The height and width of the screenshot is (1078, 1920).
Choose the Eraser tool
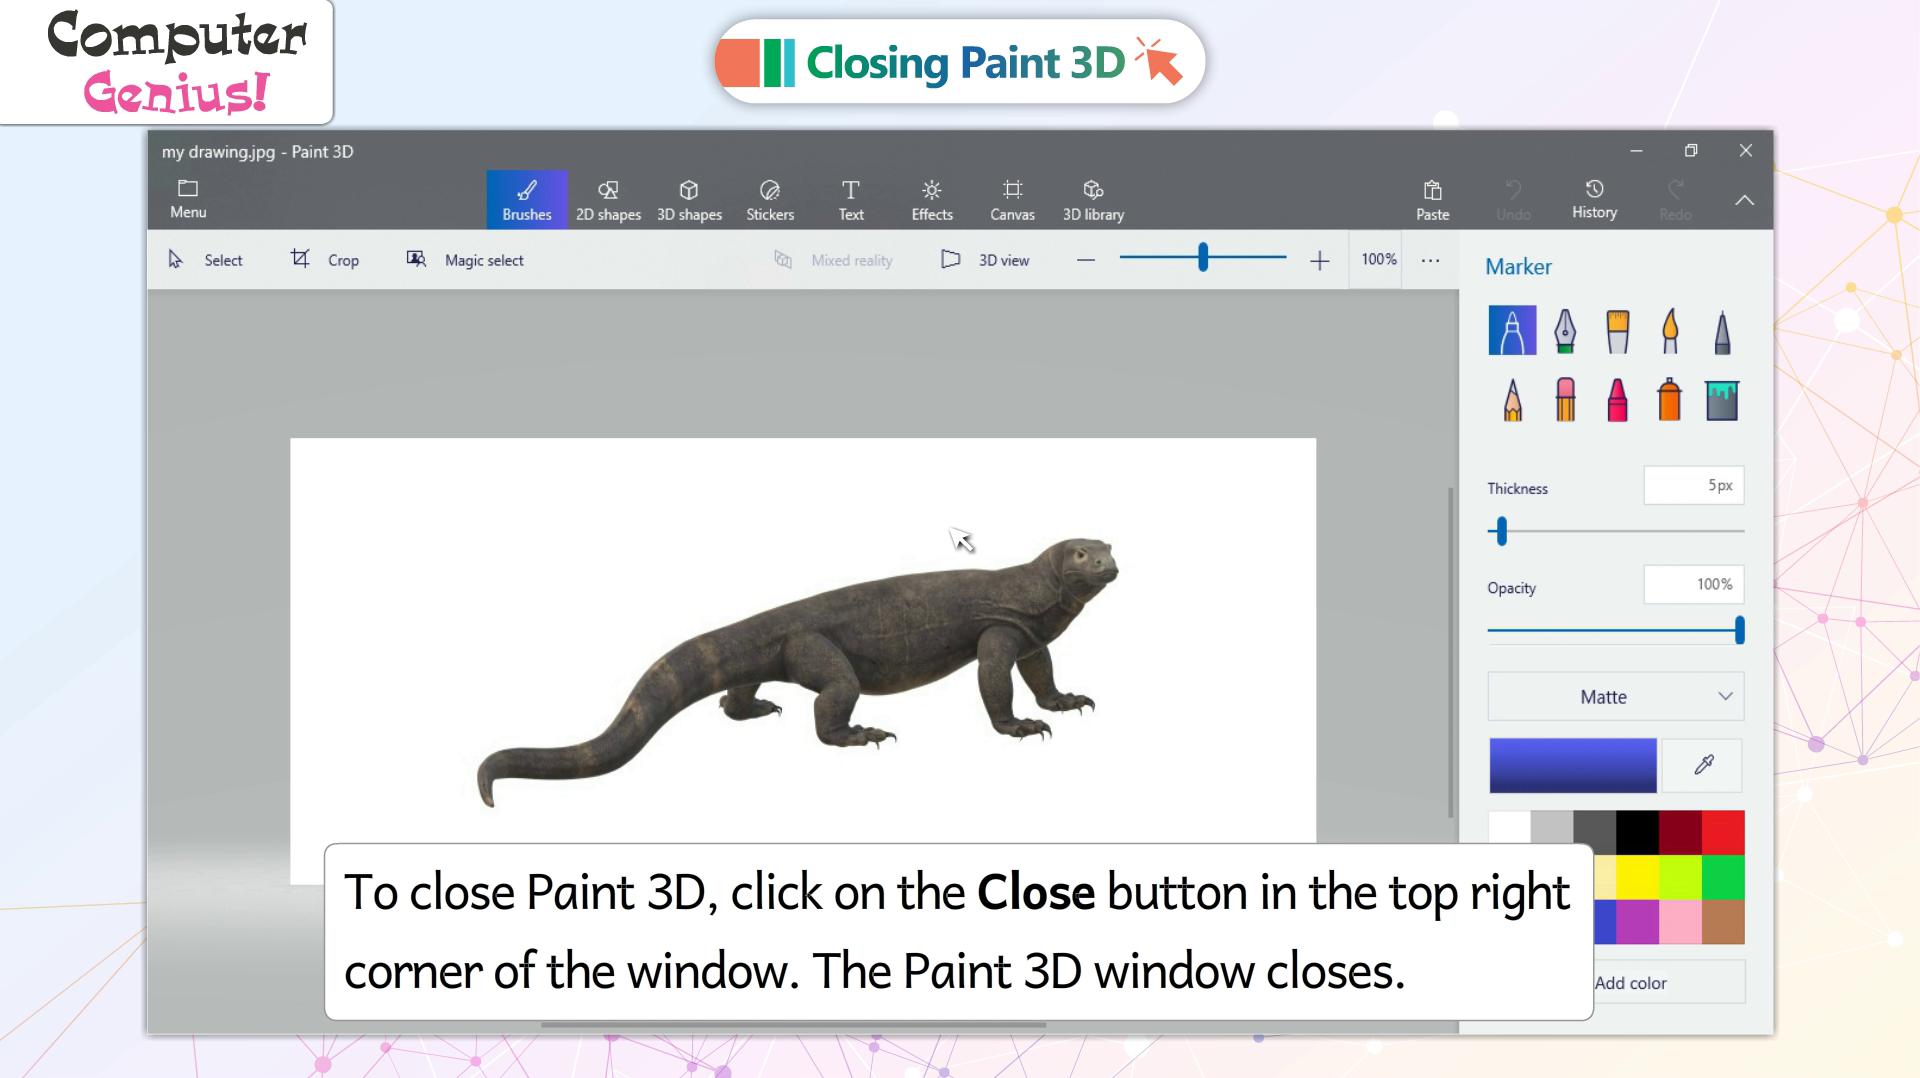(x=1565, y=400)
